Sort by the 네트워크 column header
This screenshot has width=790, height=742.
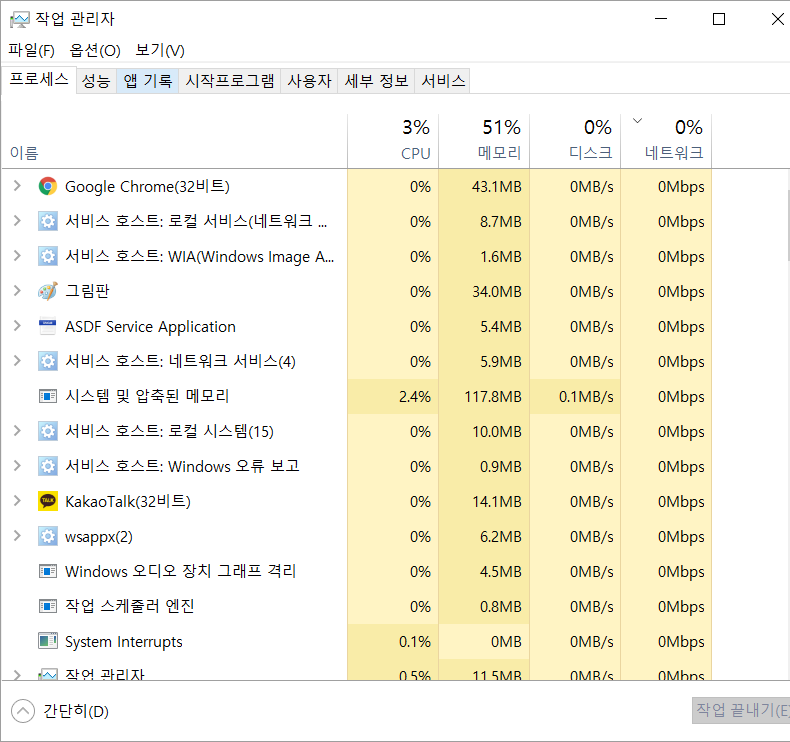point(667,141)
